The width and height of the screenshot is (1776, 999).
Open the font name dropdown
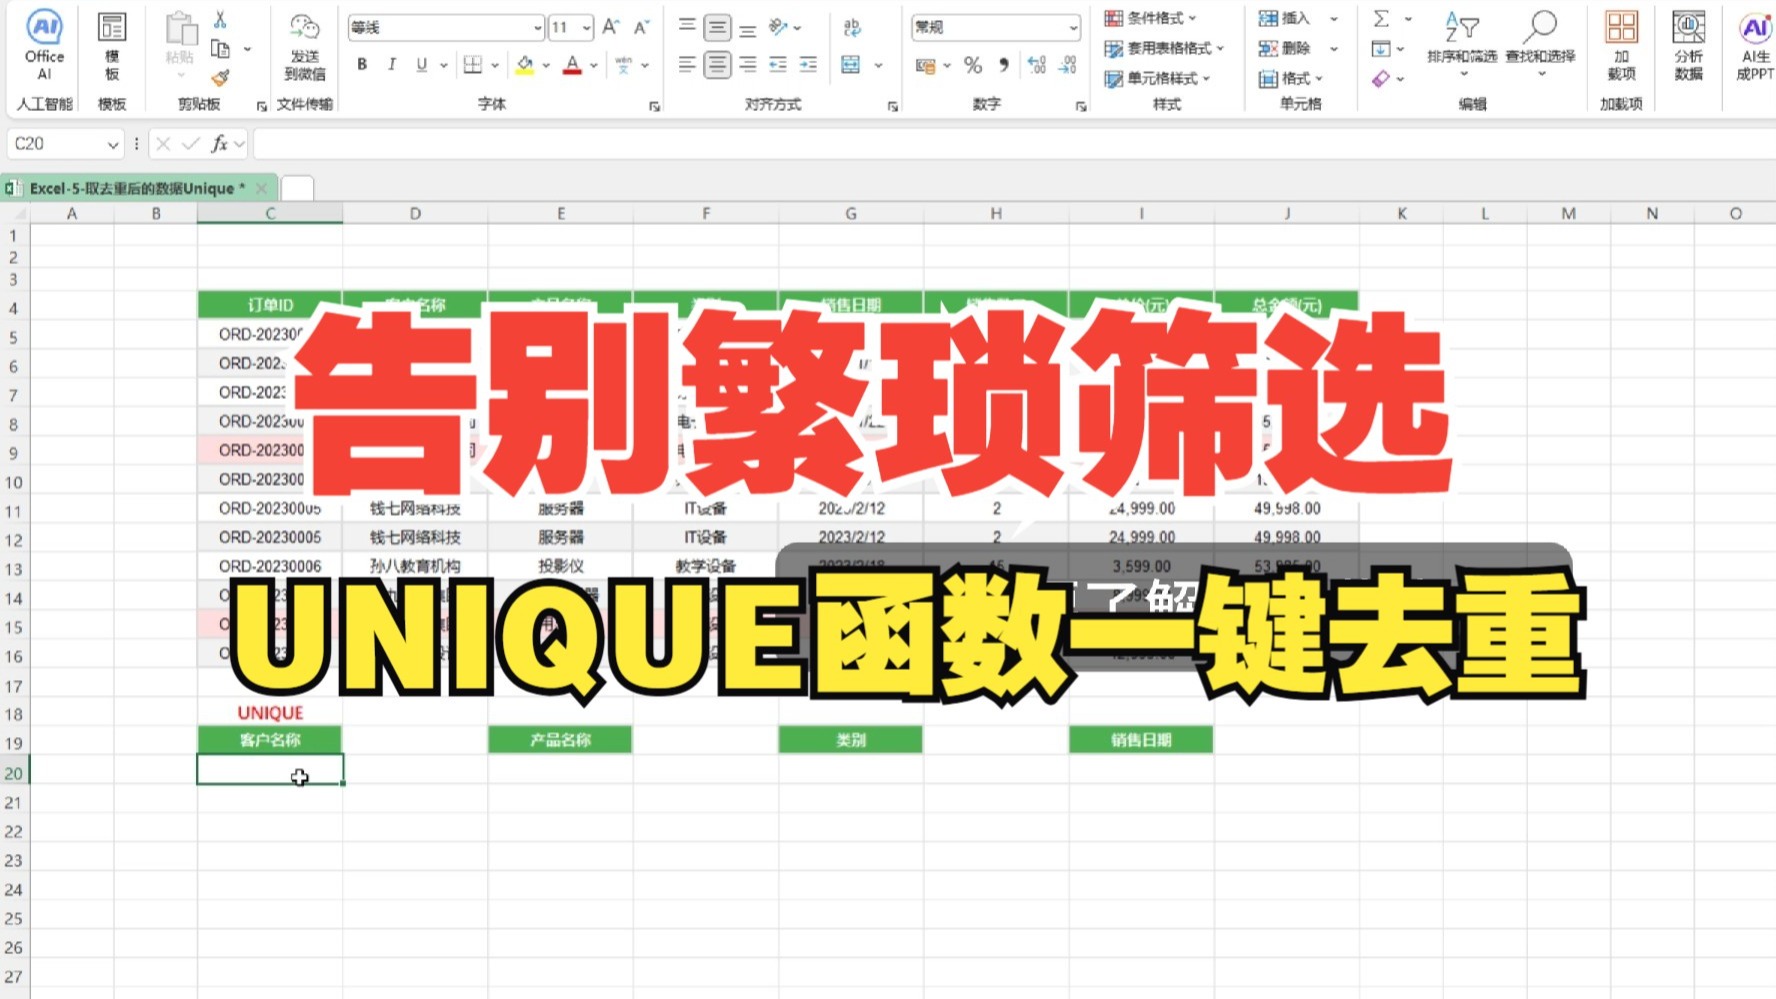coord(536,27)
